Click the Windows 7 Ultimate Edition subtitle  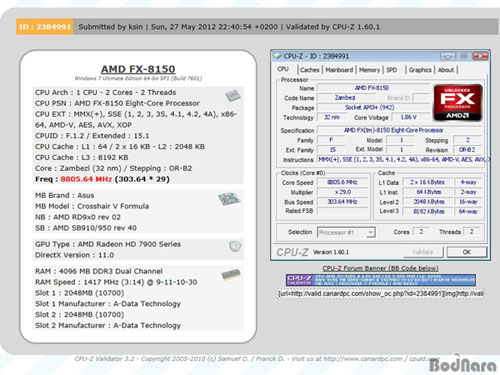(x=138, y=79)
